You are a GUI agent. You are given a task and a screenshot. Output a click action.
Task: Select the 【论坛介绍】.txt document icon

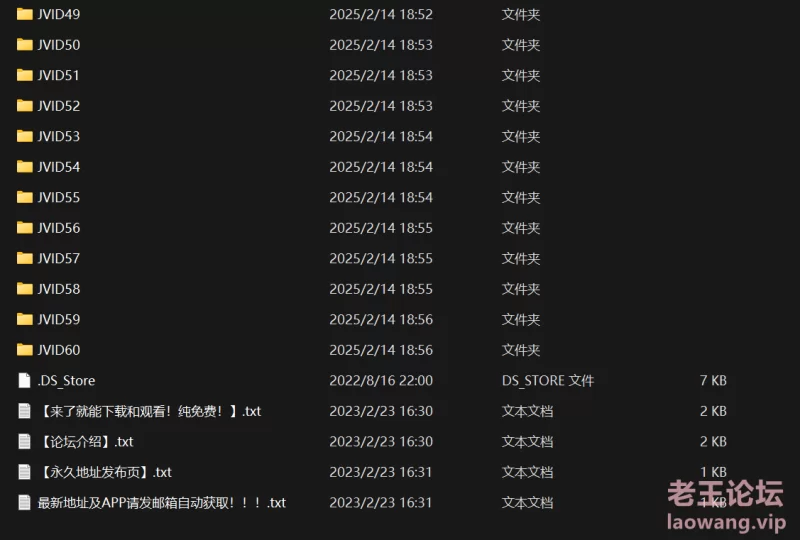[24, 441]
